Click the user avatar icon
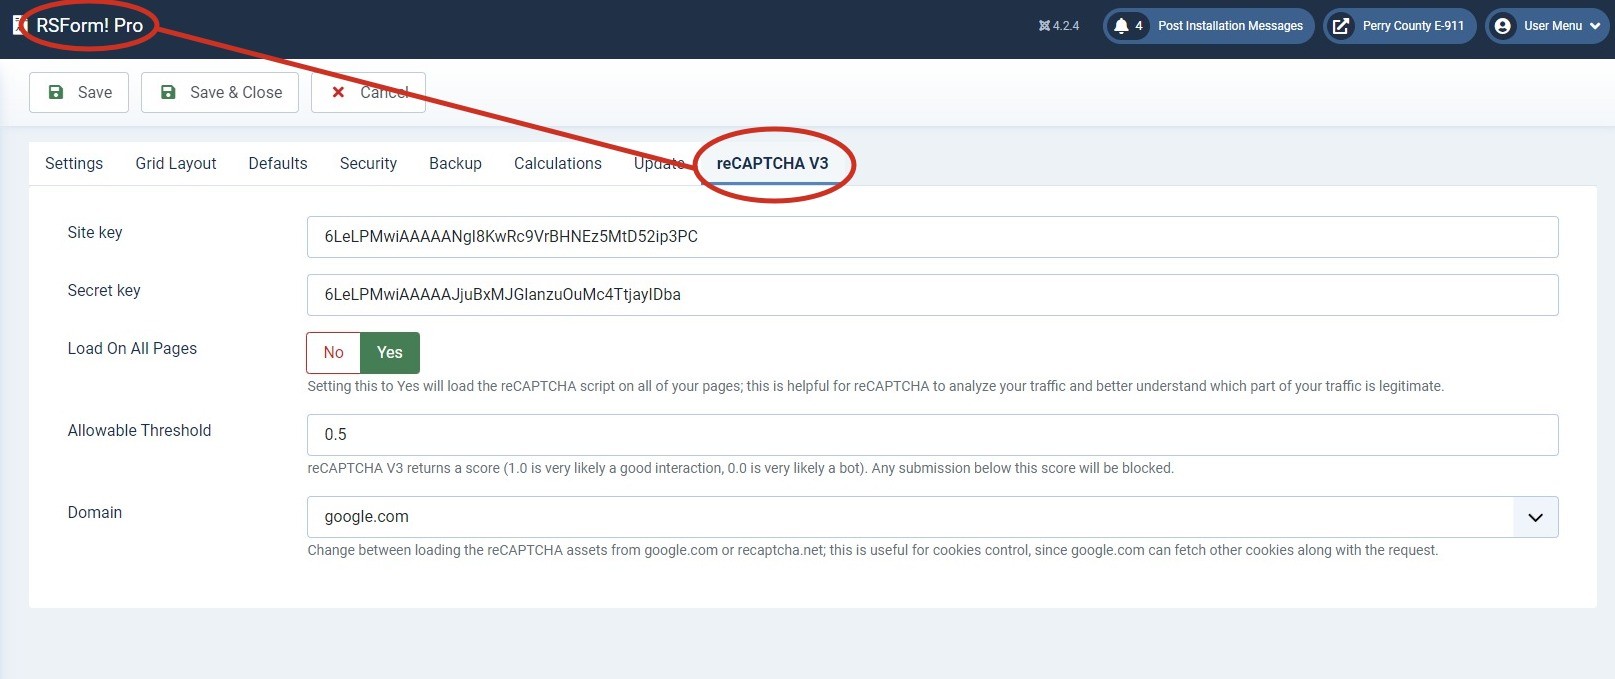 (1502, 26)
